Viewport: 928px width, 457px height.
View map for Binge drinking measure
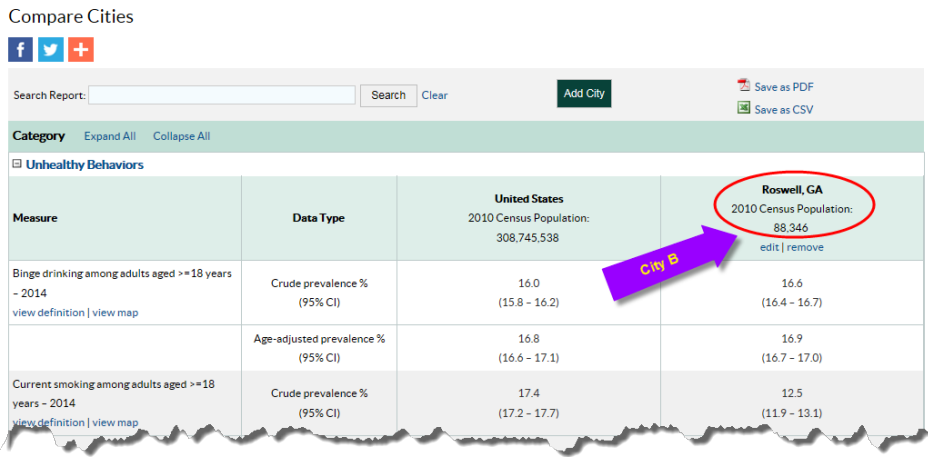115,313
